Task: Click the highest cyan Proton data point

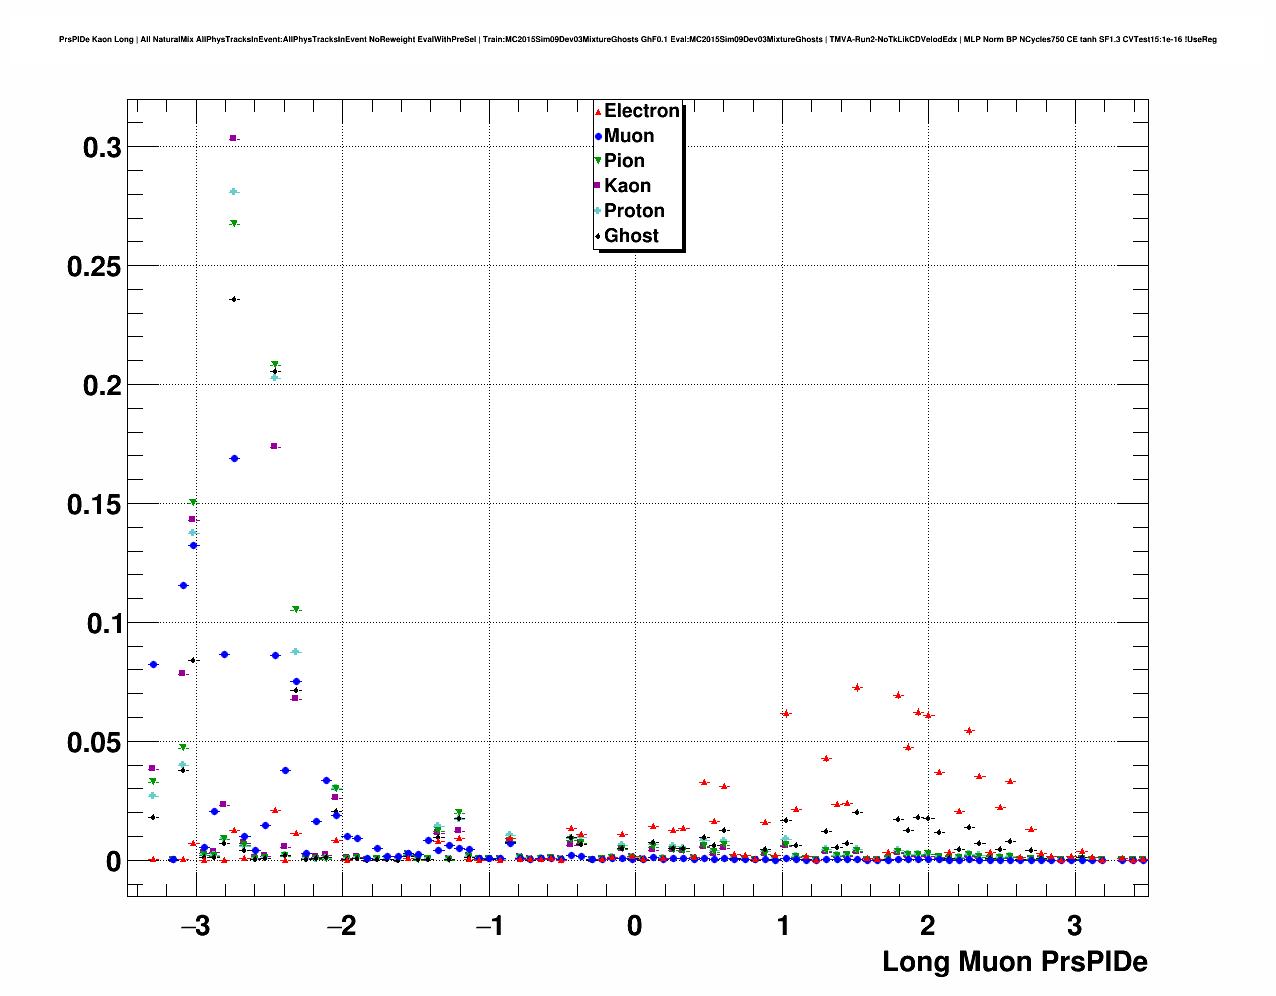Action: (x=233, y=191)
